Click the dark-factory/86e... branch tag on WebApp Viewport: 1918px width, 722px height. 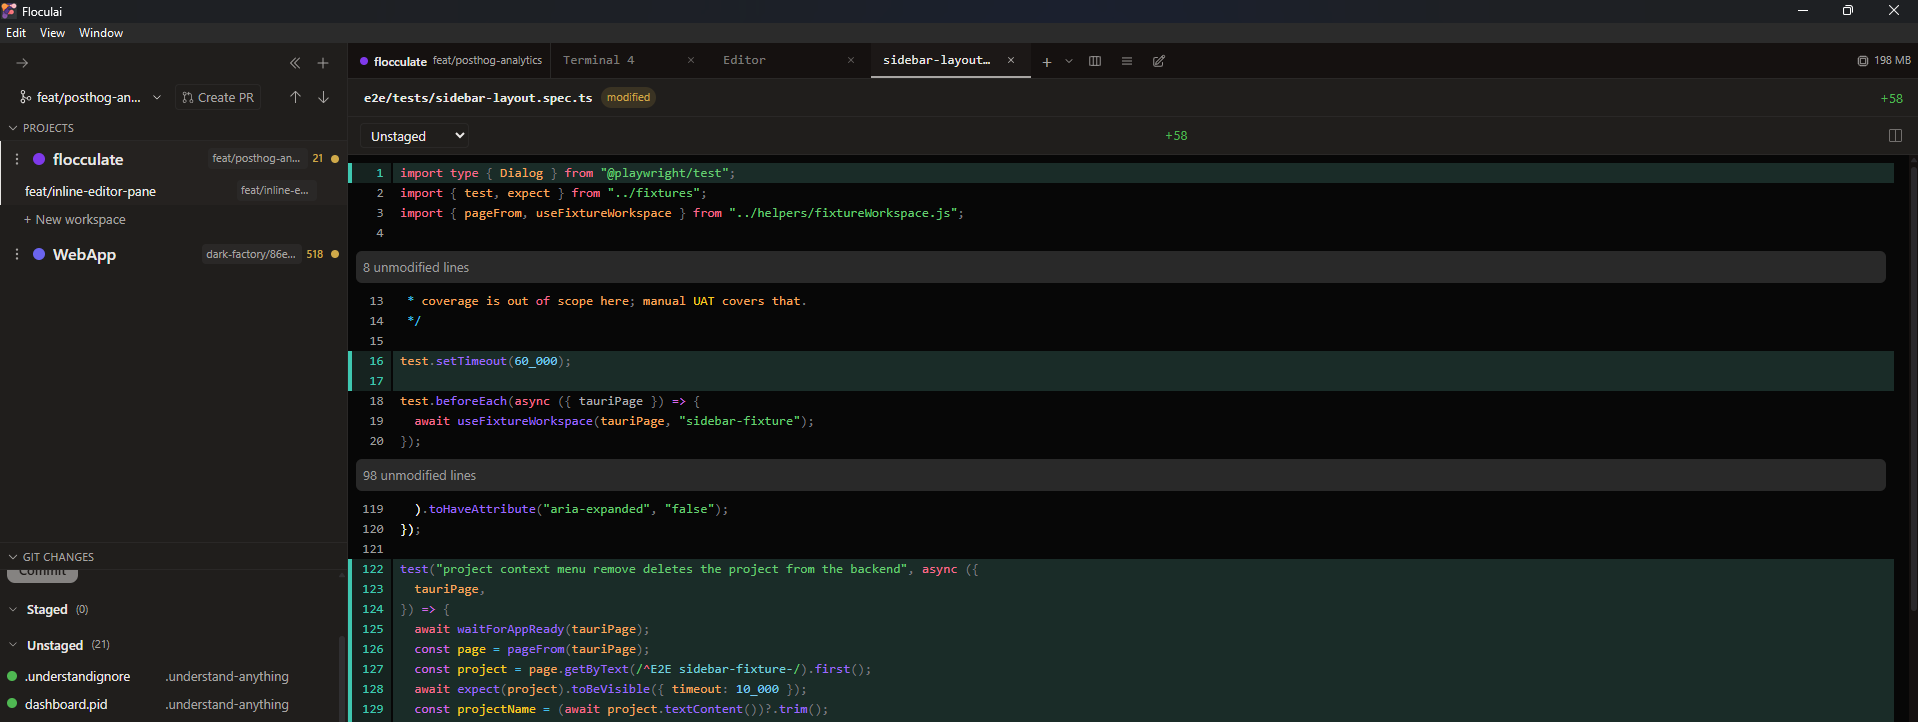[x=251, y=254]
